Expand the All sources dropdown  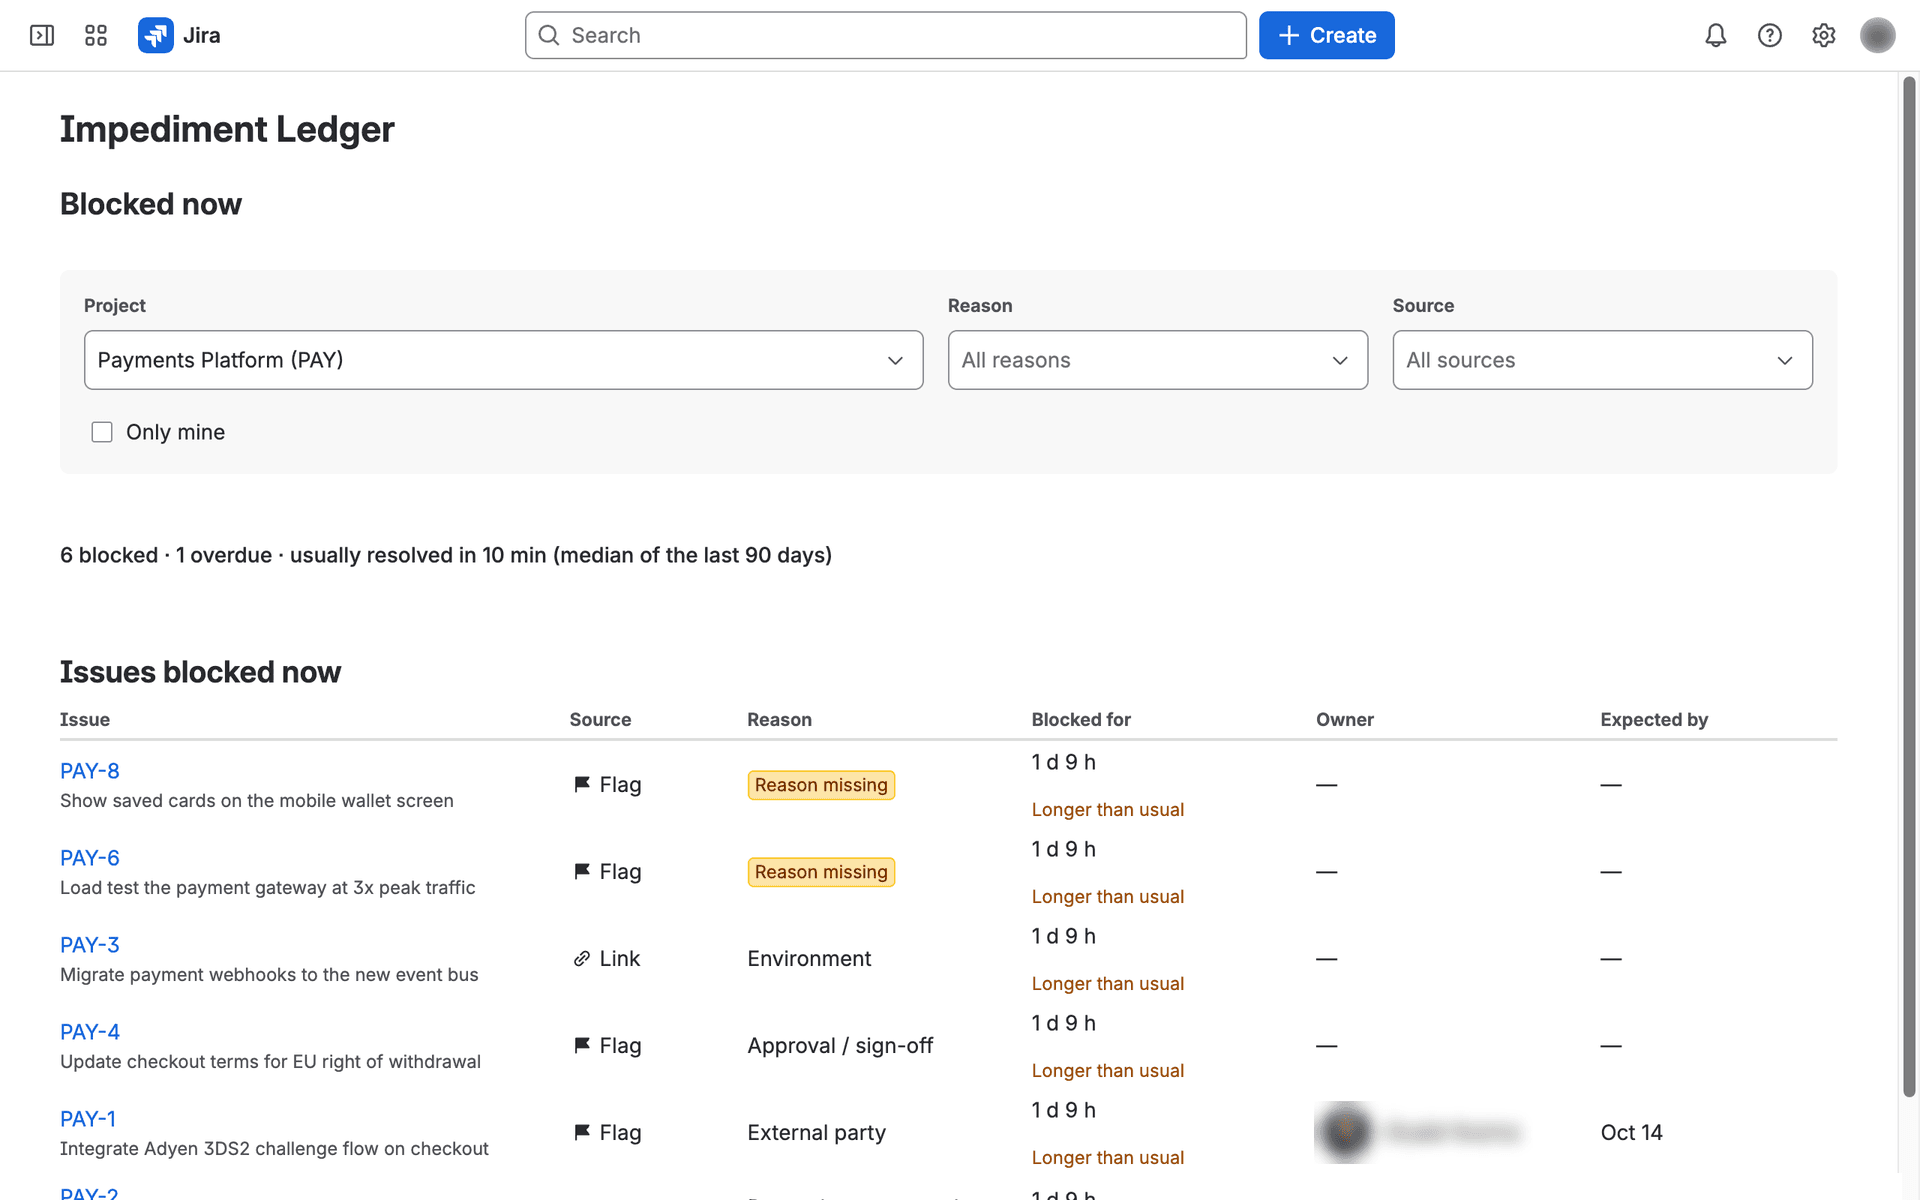coord(1603,360)
